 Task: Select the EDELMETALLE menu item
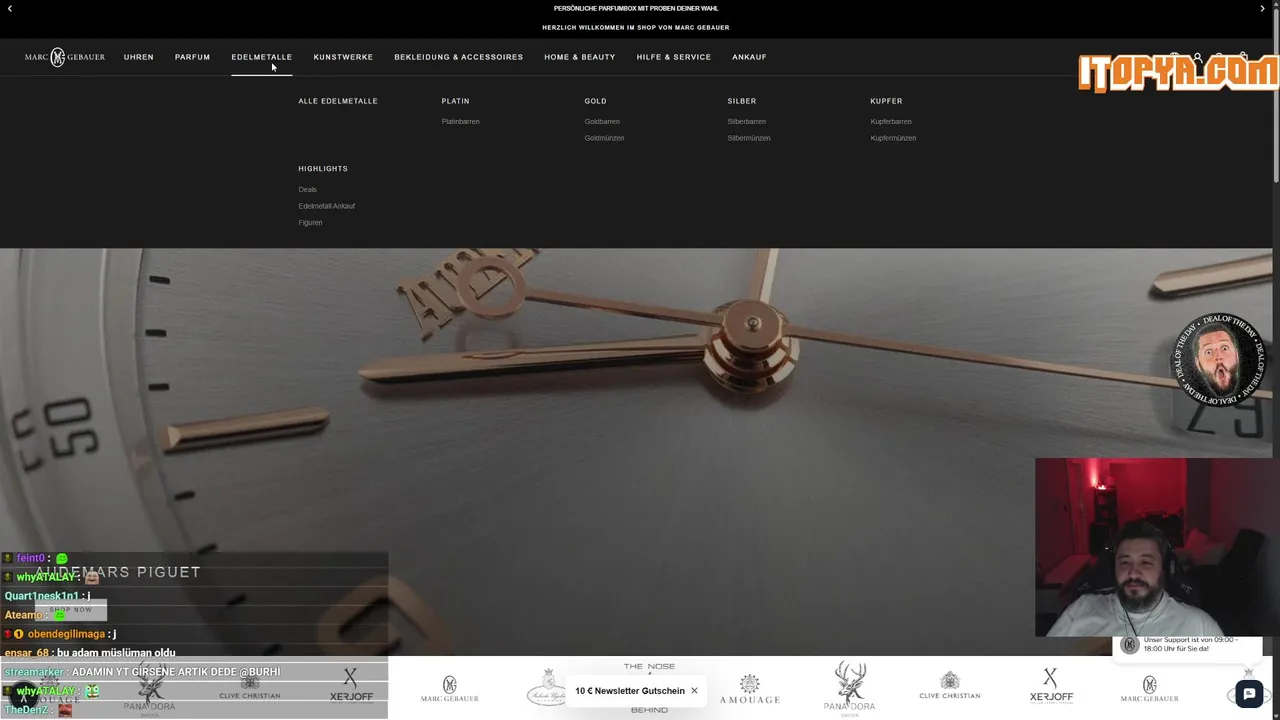pos(262,57)
